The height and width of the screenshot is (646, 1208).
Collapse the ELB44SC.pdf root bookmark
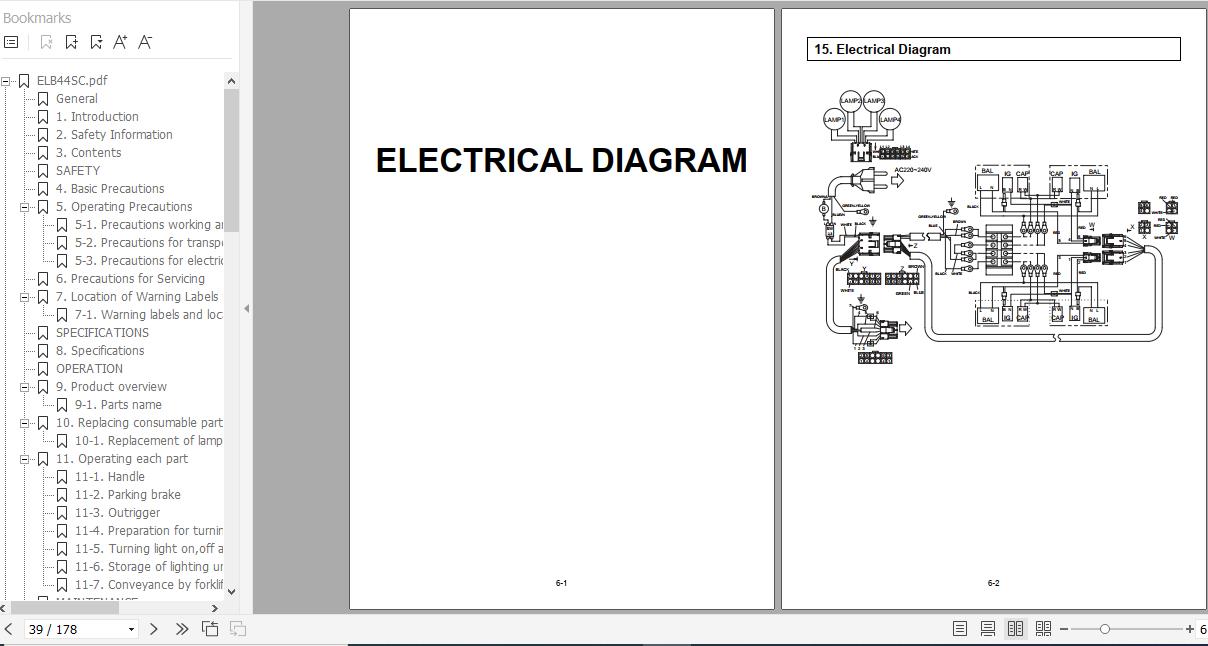click(5, 81)
